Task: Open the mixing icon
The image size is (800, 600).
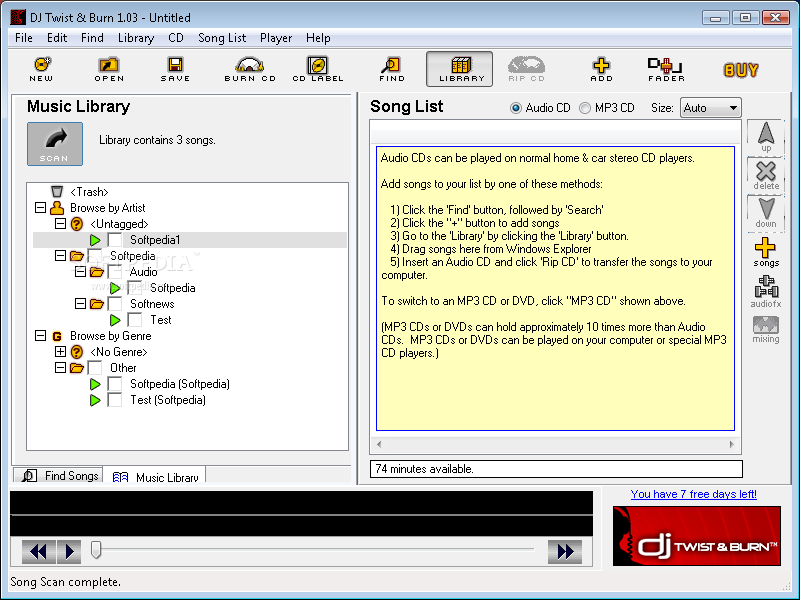Action: [x=766, y=330]
